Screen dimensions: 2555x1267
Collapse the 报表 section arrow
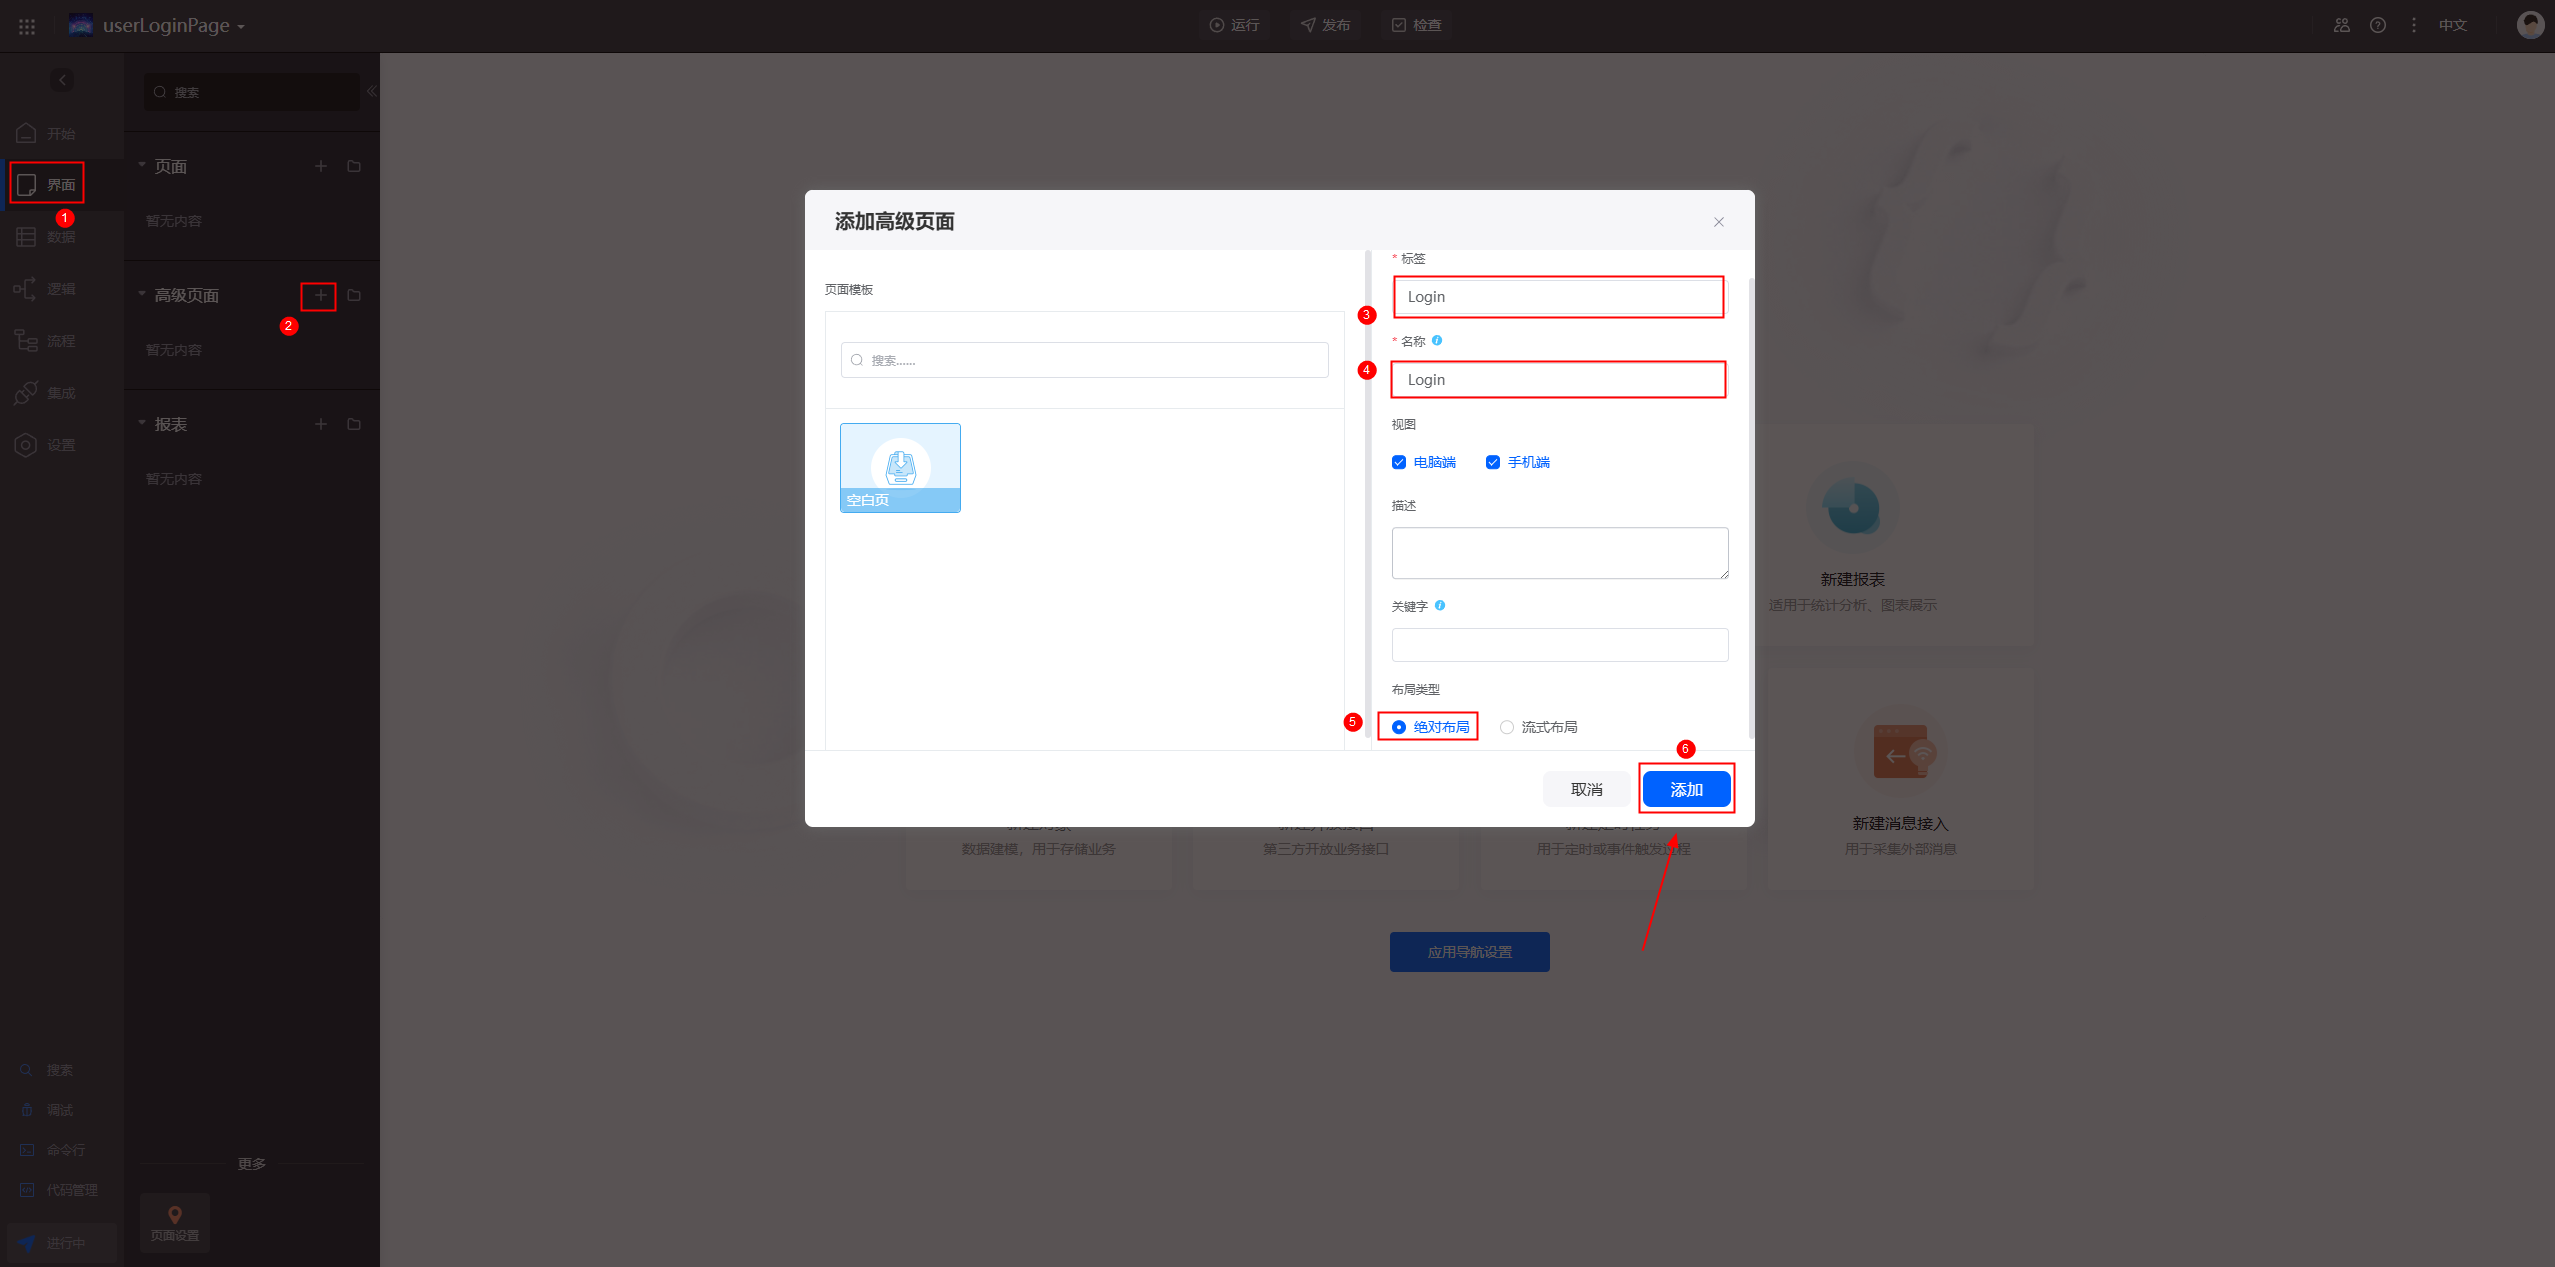coord(142,423)
